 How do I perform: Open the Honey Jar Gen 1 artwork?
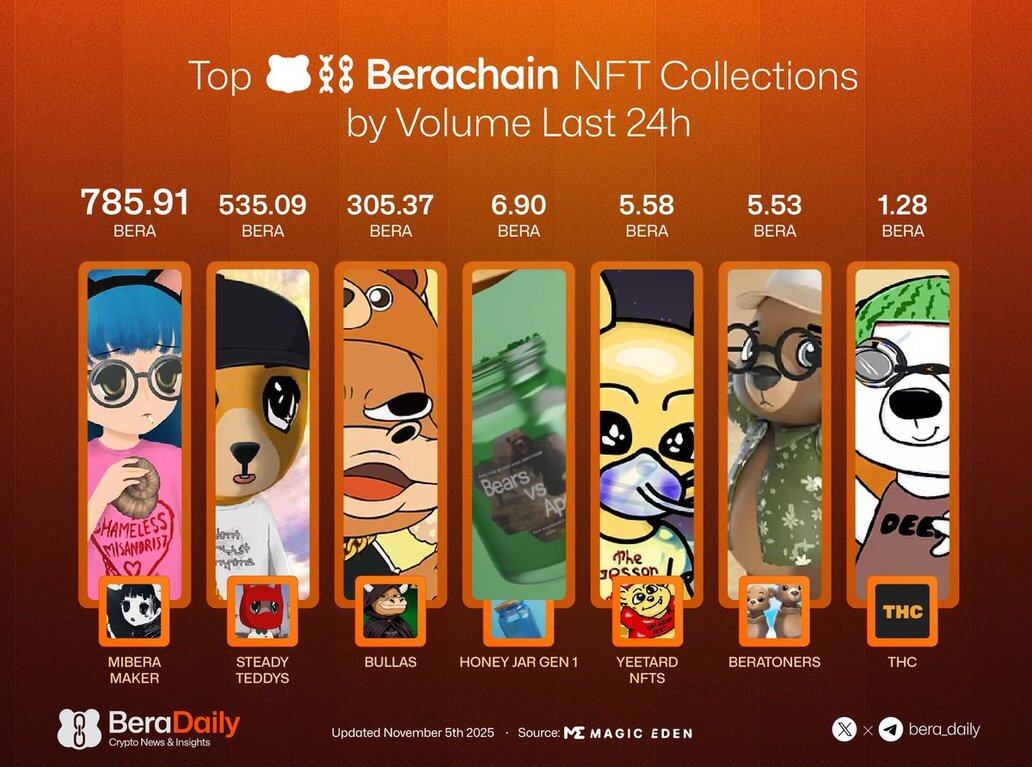click(x=518, y=420)
